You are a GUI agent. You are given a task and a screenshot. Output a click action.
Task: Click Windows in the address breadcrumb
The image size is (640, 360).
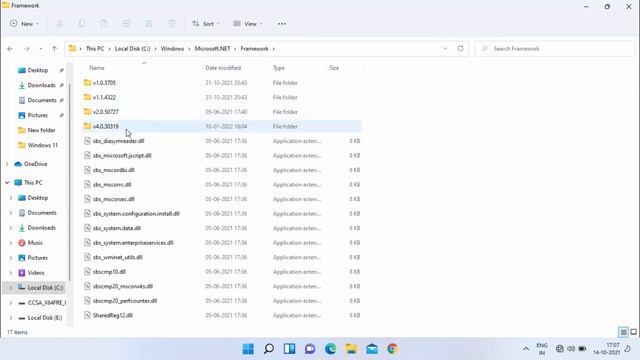[172, 49]
